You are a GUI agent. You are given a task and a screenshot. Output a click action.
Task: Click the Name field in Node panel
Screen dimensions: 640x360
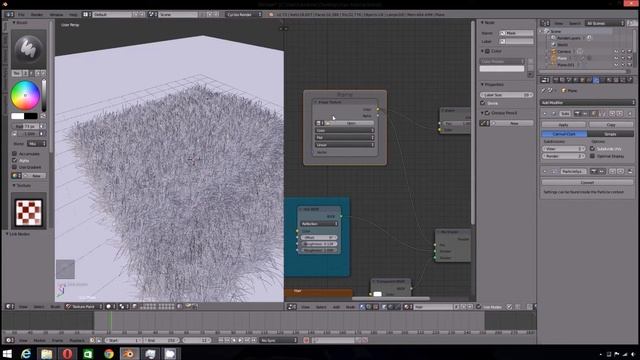click(x=517, y=33)
